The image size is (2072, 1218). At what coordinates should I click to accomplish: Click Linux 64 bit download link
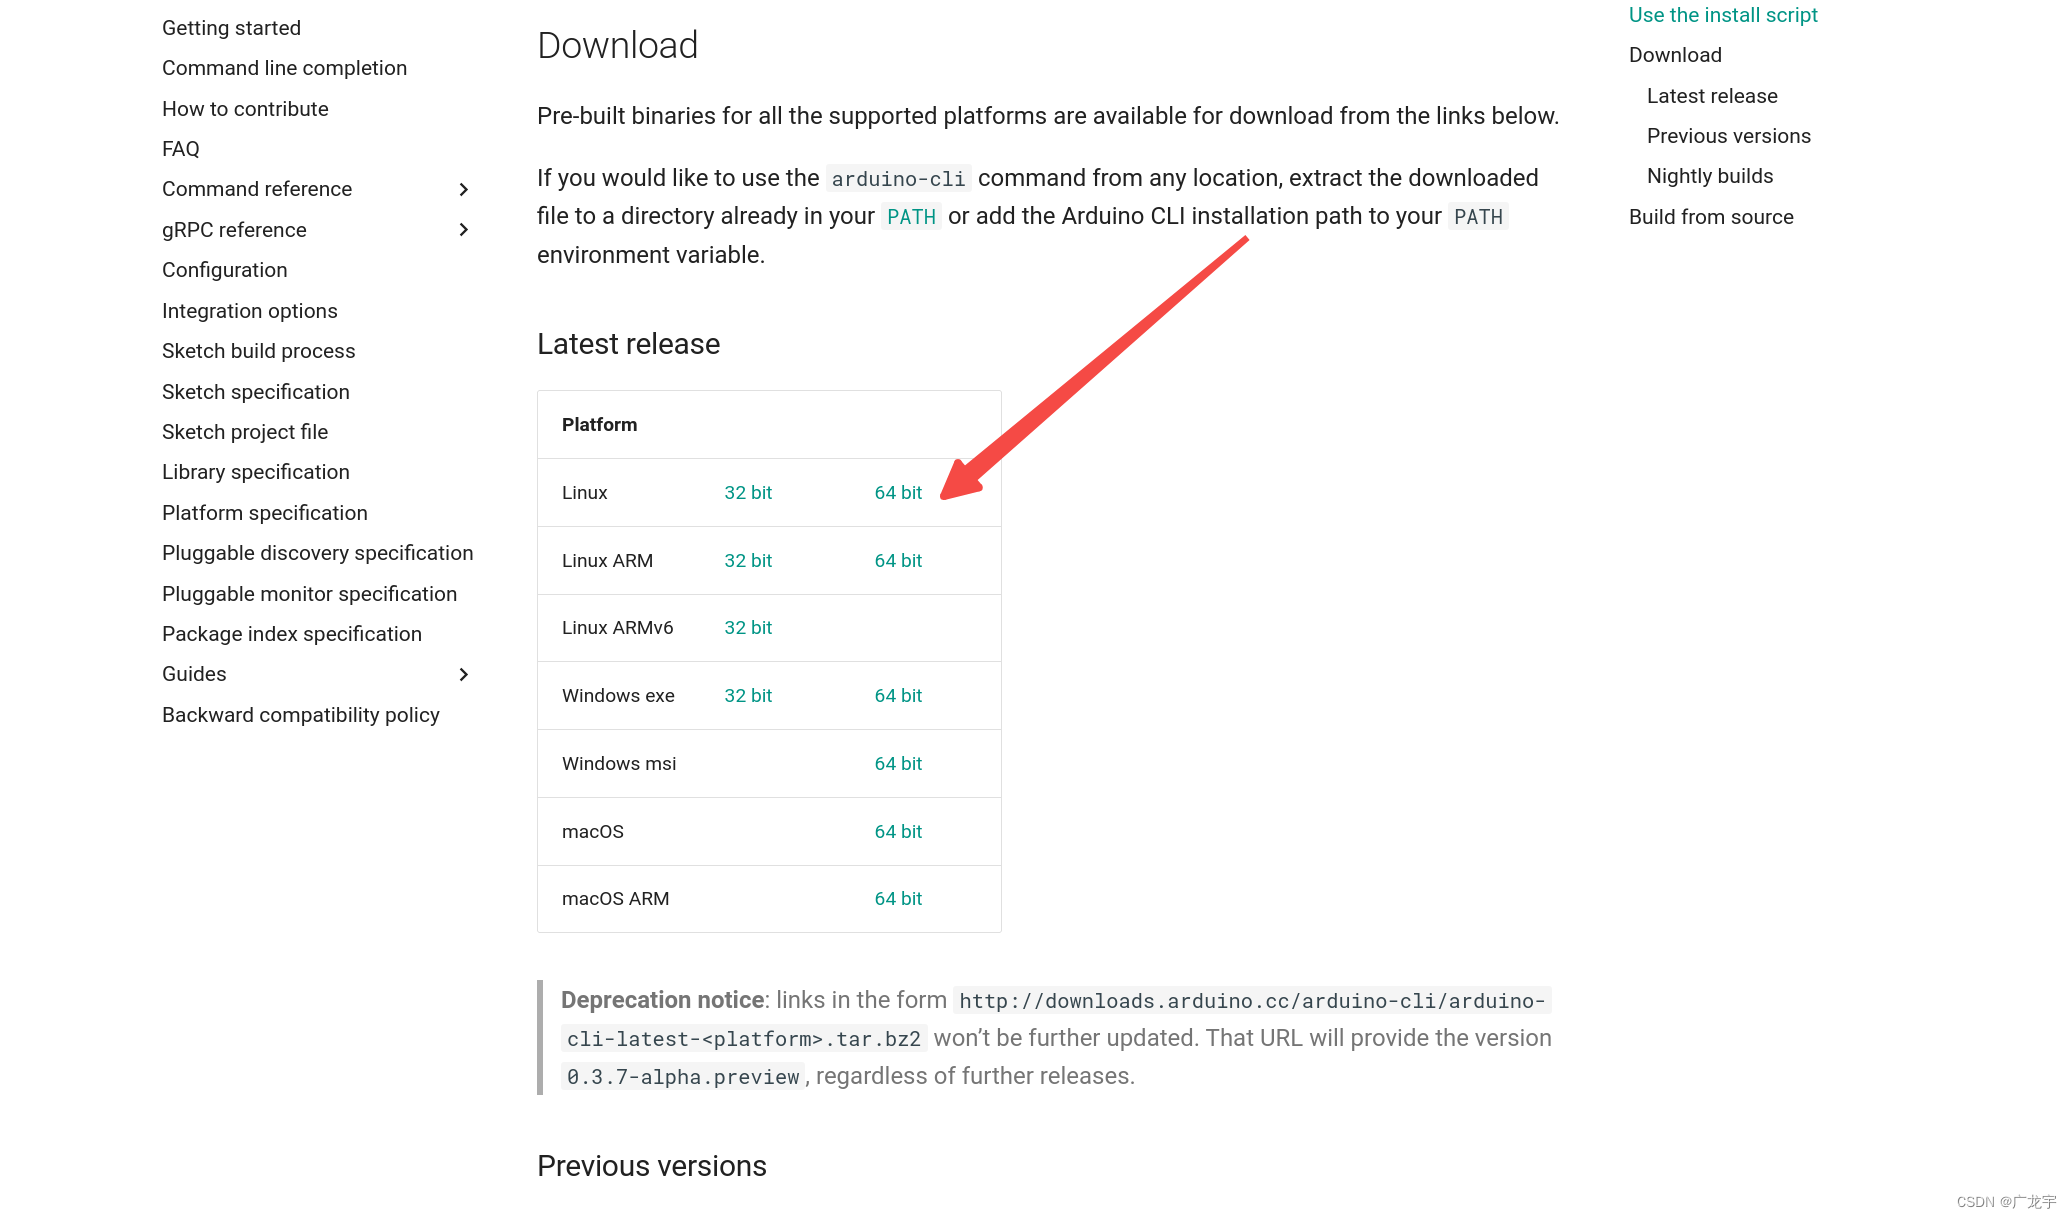tap(898, 492)
